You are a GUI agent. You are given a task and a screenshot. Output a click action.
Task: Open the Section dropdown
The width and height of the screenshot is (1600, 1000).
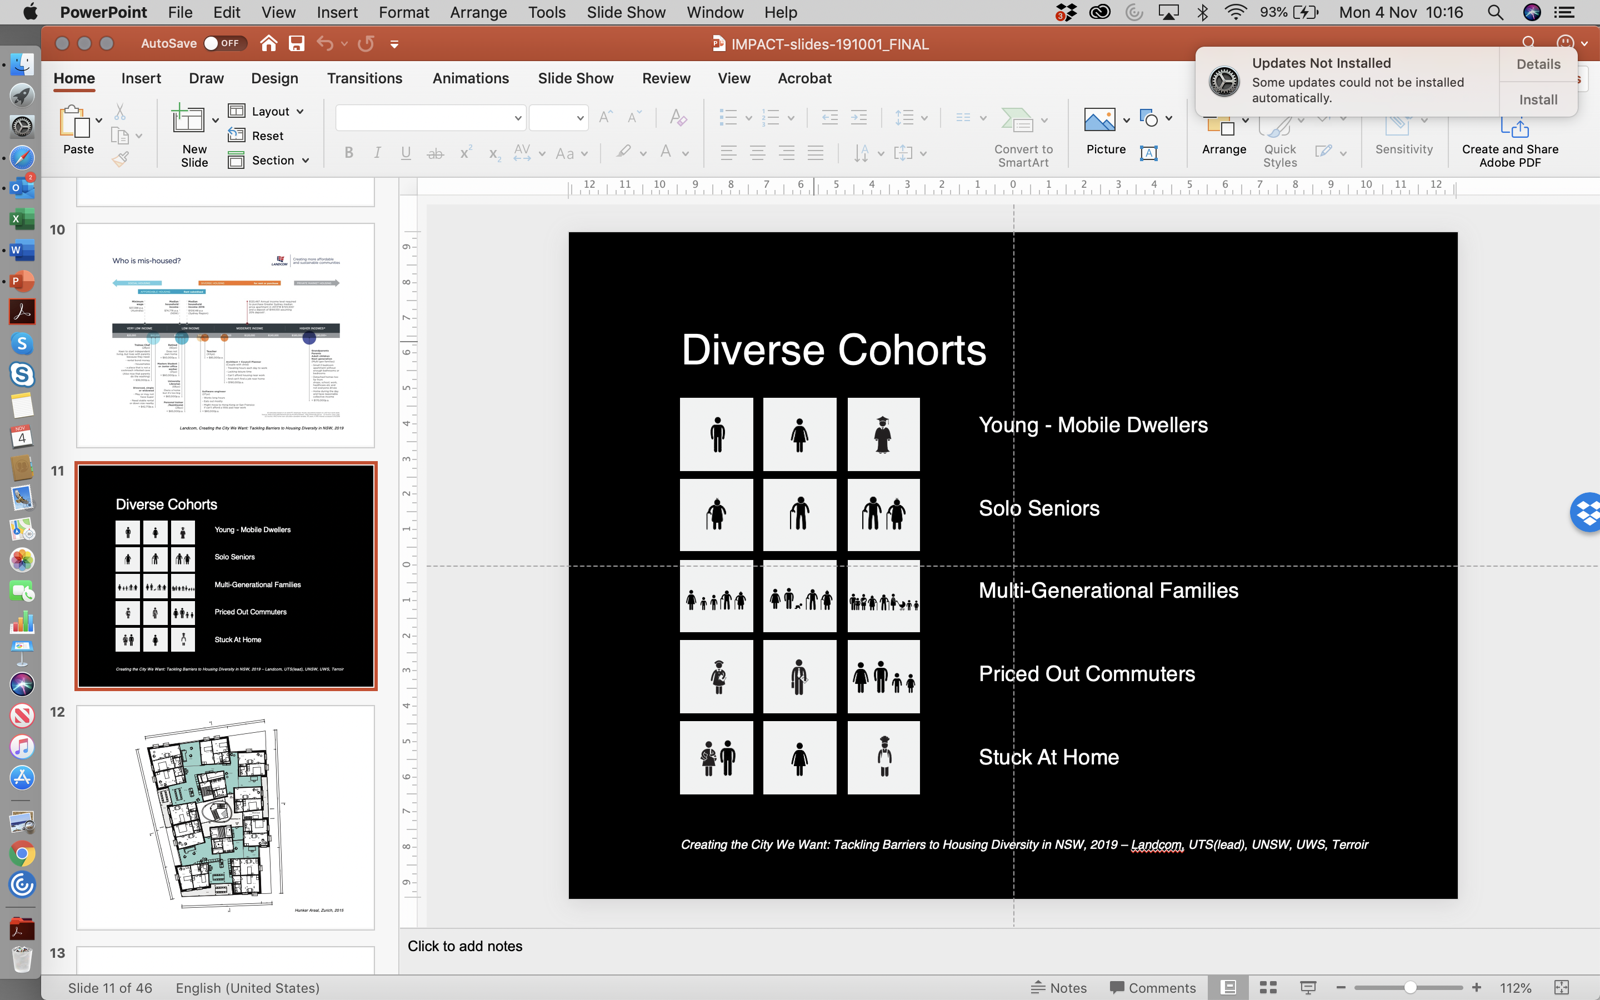point(270,160)
